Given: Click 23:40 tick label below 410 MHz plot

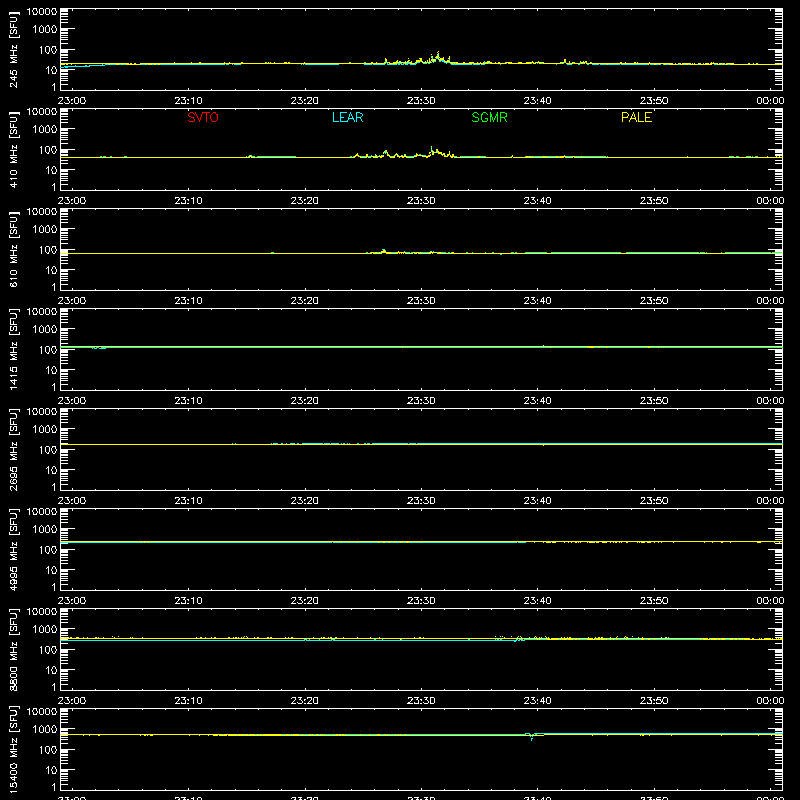Looking at the screenshot, I should point(537,201).
